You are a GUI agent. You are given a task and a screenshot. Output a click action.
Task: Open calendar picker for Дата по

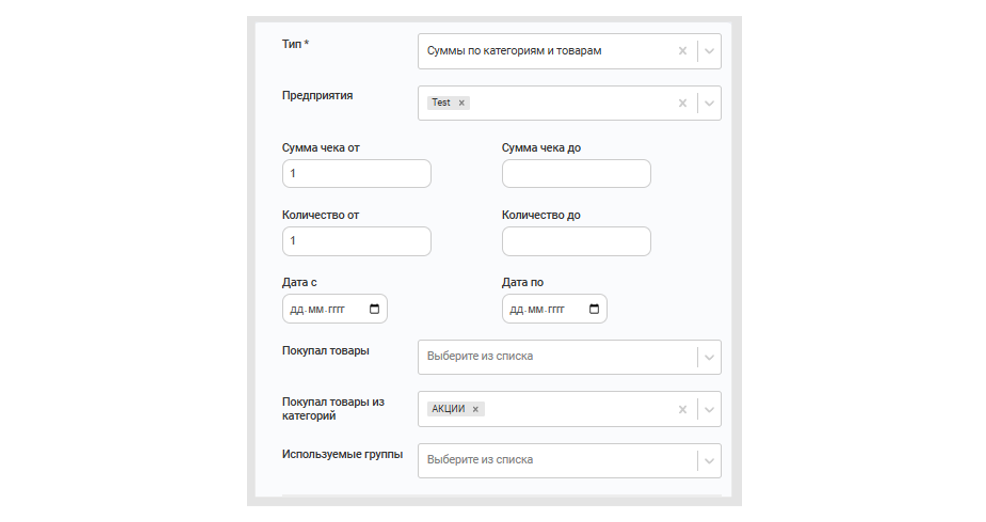(594, 309)
